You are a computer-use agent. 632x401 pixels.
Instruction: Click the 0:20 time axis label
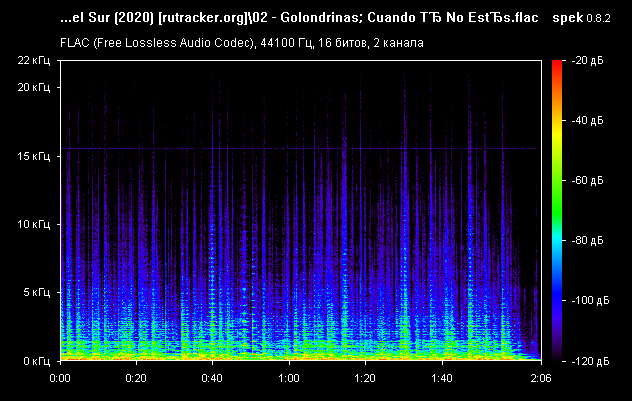136,378
